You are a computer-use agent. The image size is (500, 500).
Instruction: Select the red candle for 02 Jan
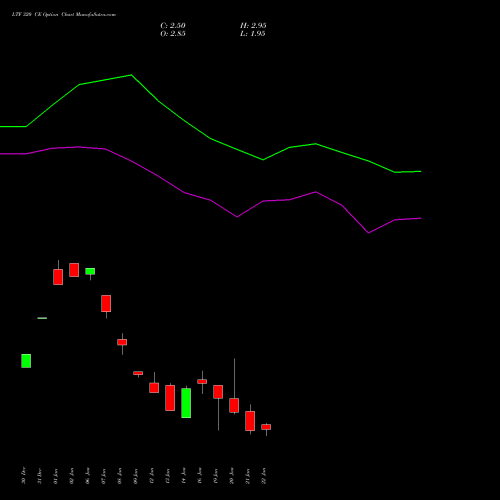[x=74, y=270]
